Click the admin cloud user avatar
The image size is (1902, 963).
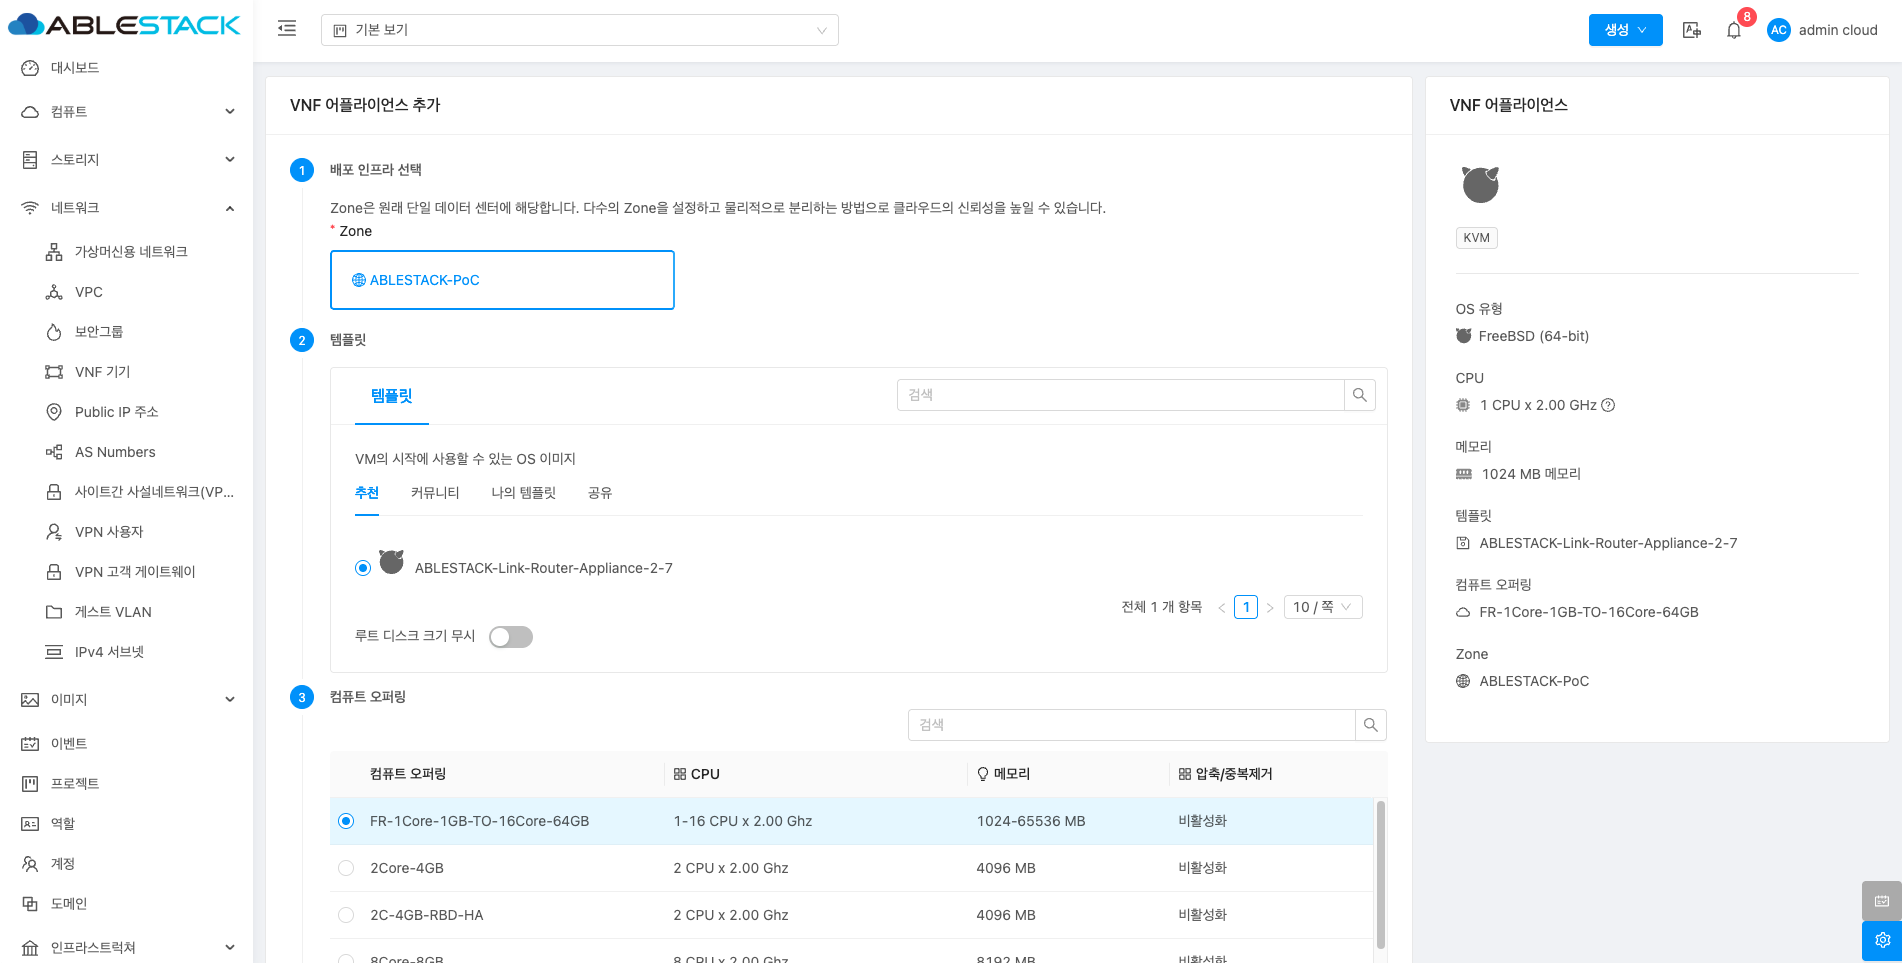click(1778, 30)
